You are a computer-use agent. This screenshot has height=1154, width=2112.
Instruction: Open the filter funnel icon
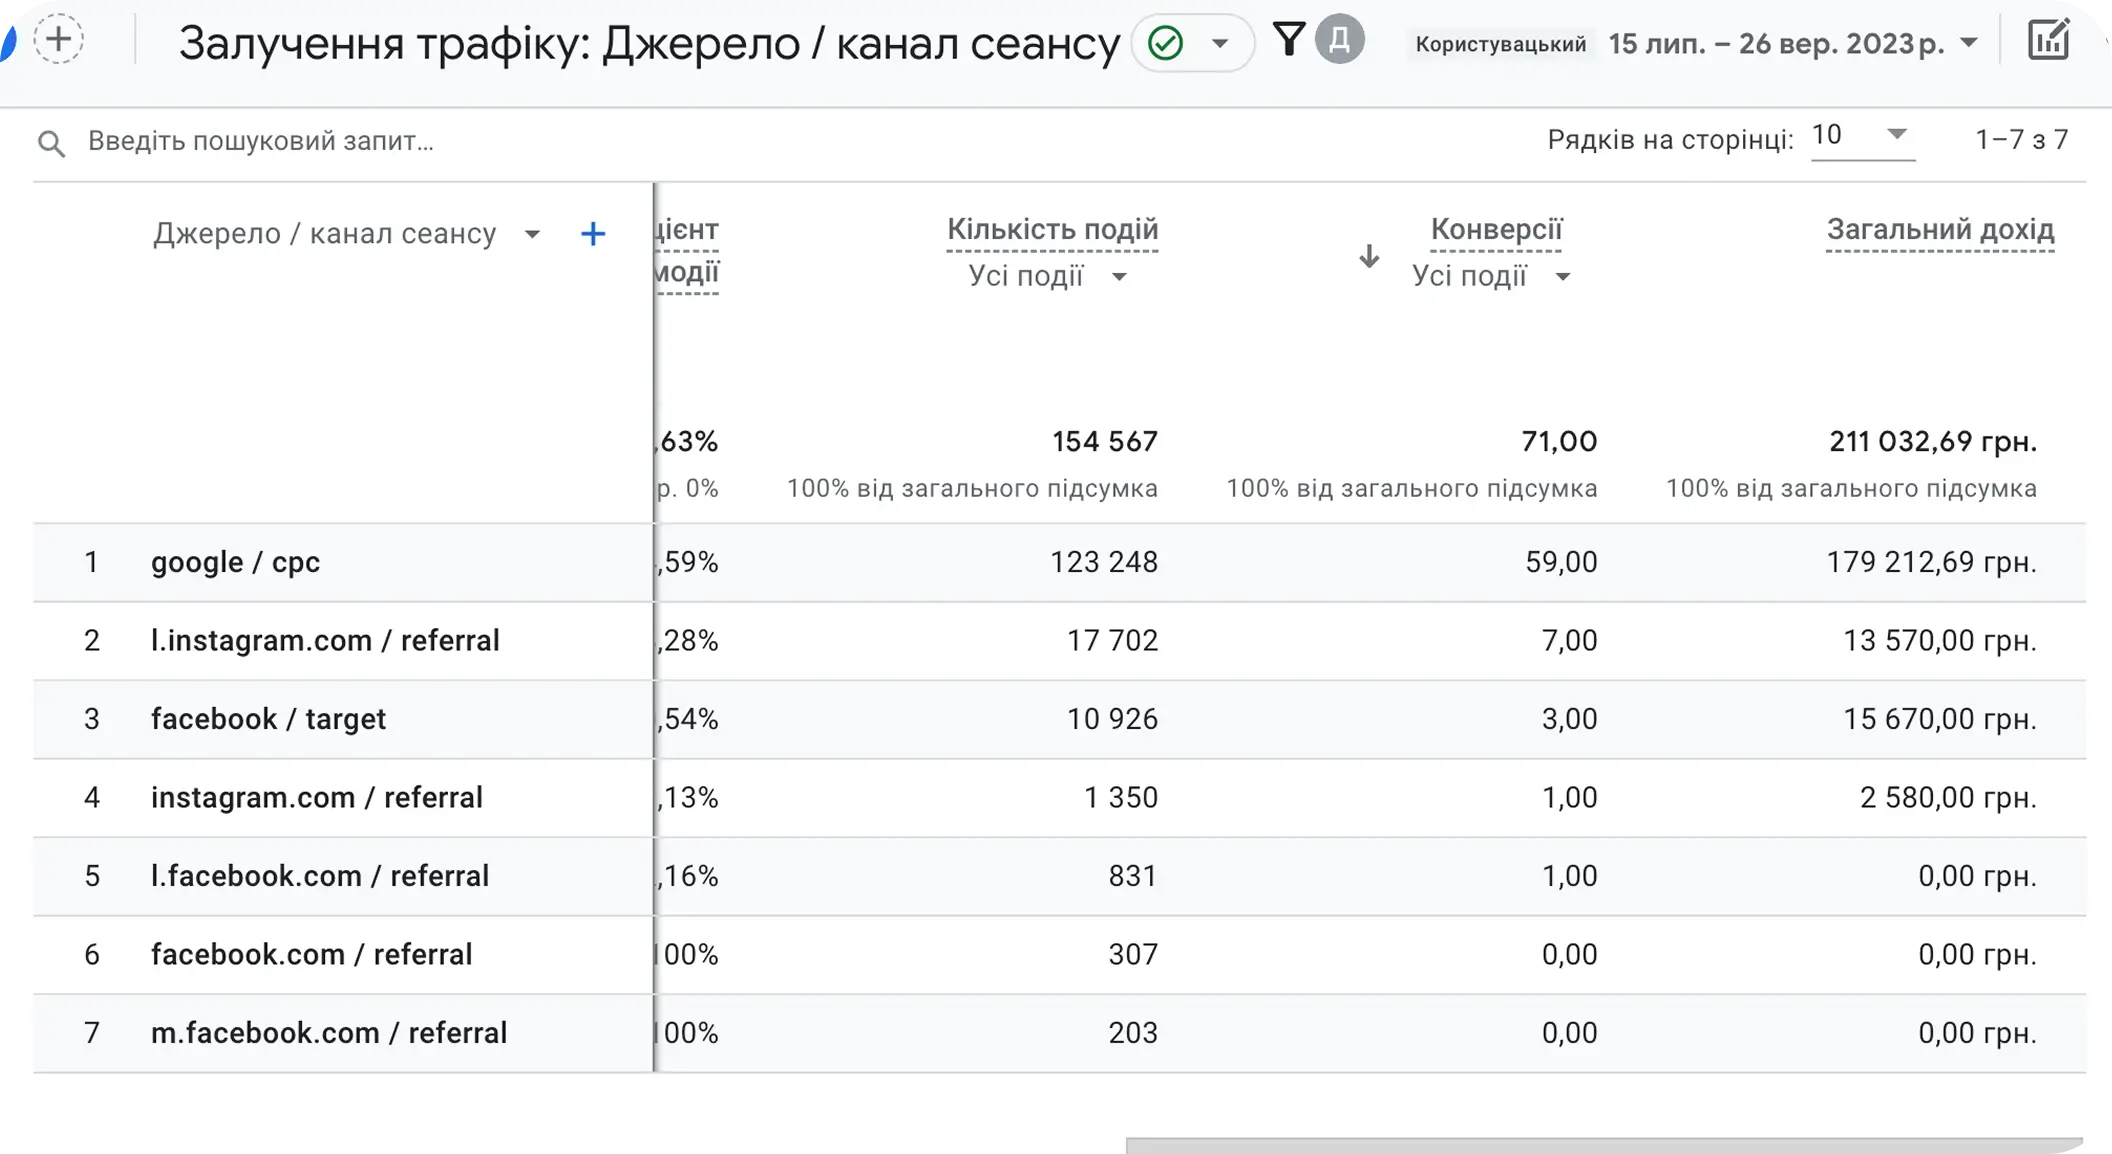point(1289,40)
